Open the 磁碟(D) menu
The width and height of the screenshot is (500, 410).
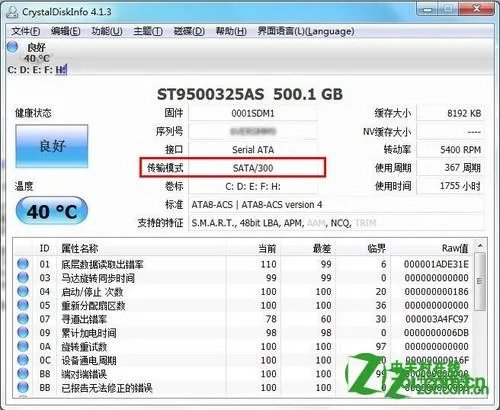[189, 31]
